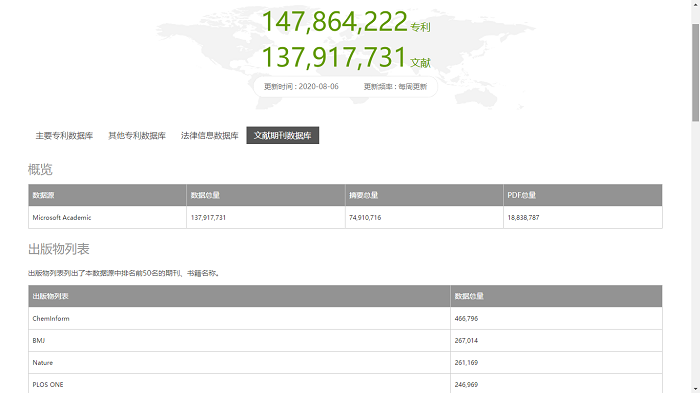700x393 pixels.
Task: Click the scrollbar down arrow
Action: (696, 389)
